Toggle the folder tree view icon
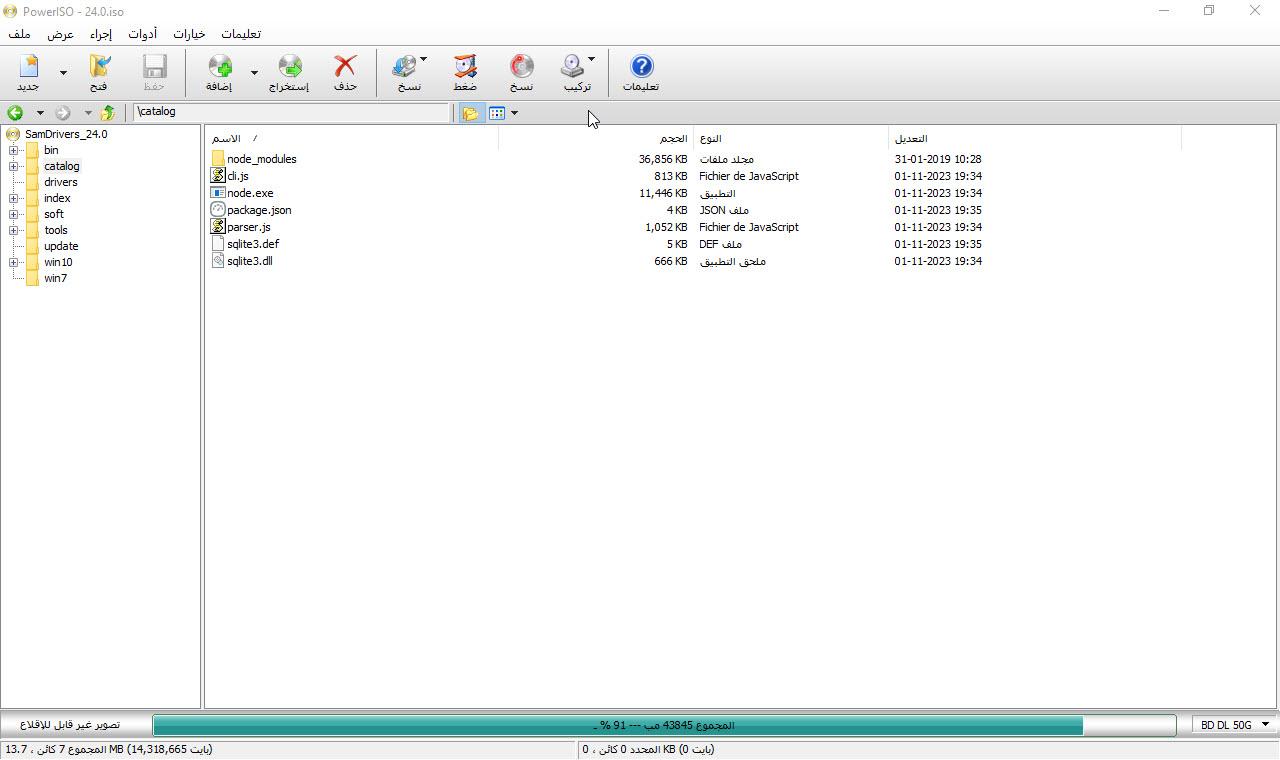The image size is (1280, 760). [x=470, y=113]
